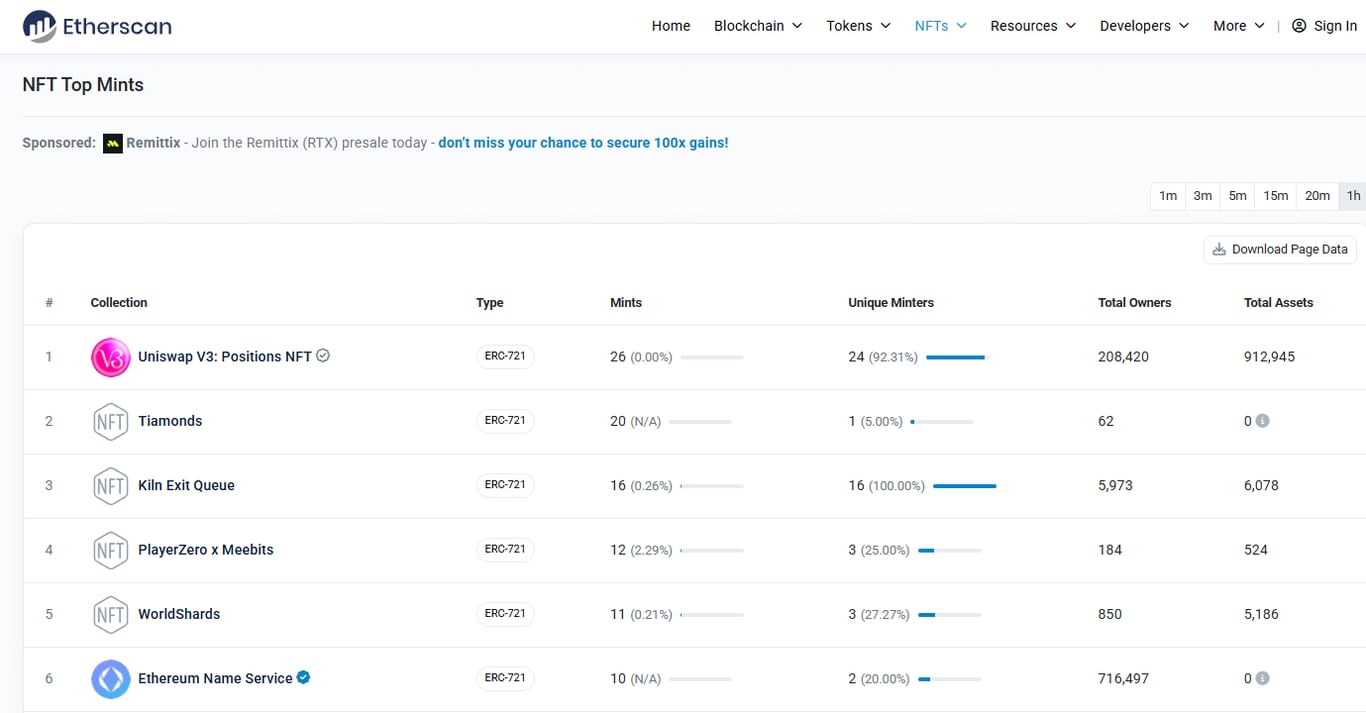The image size is (1366, 713).
Task: Click the ERC-721 badge in the Tiamonds row
Action: click(x=505, y=421)
